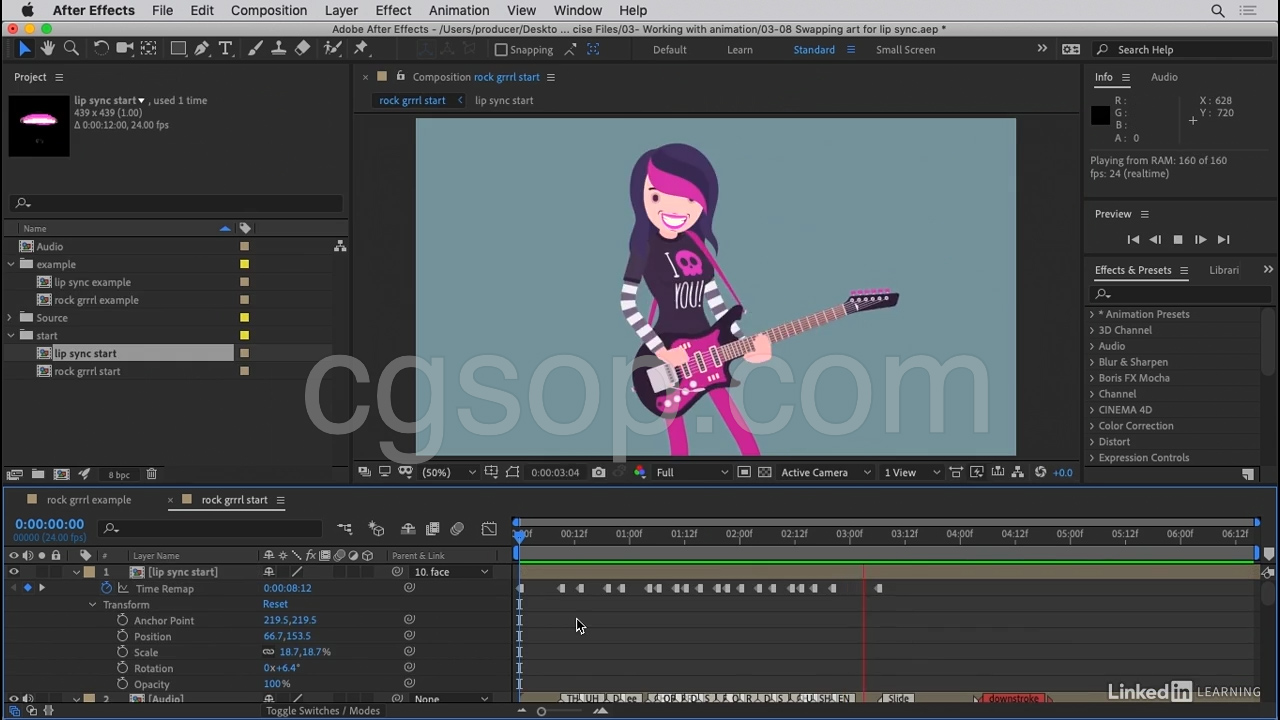Toggle Position stopwatch

click(122, 636)
